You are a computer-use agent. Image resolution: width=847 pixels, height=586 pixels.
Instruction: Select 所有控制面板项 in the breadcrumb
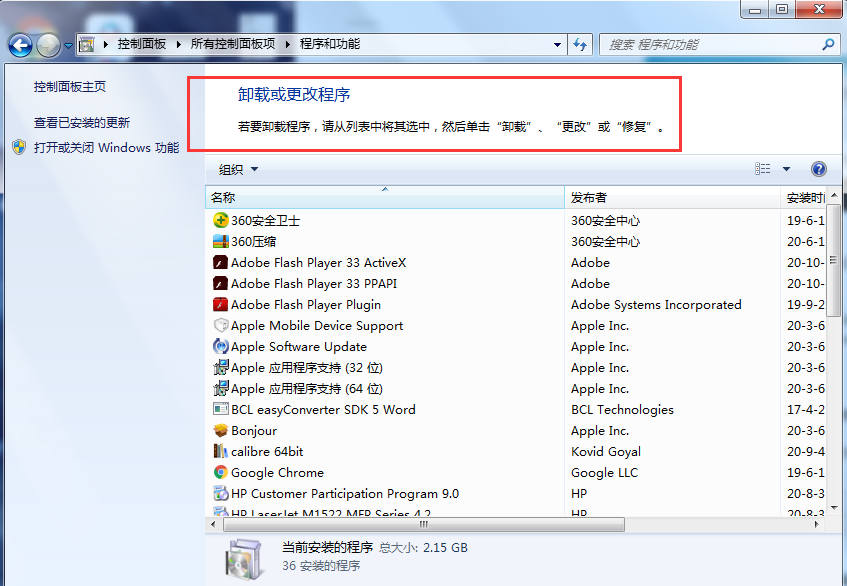click(233, 44)
